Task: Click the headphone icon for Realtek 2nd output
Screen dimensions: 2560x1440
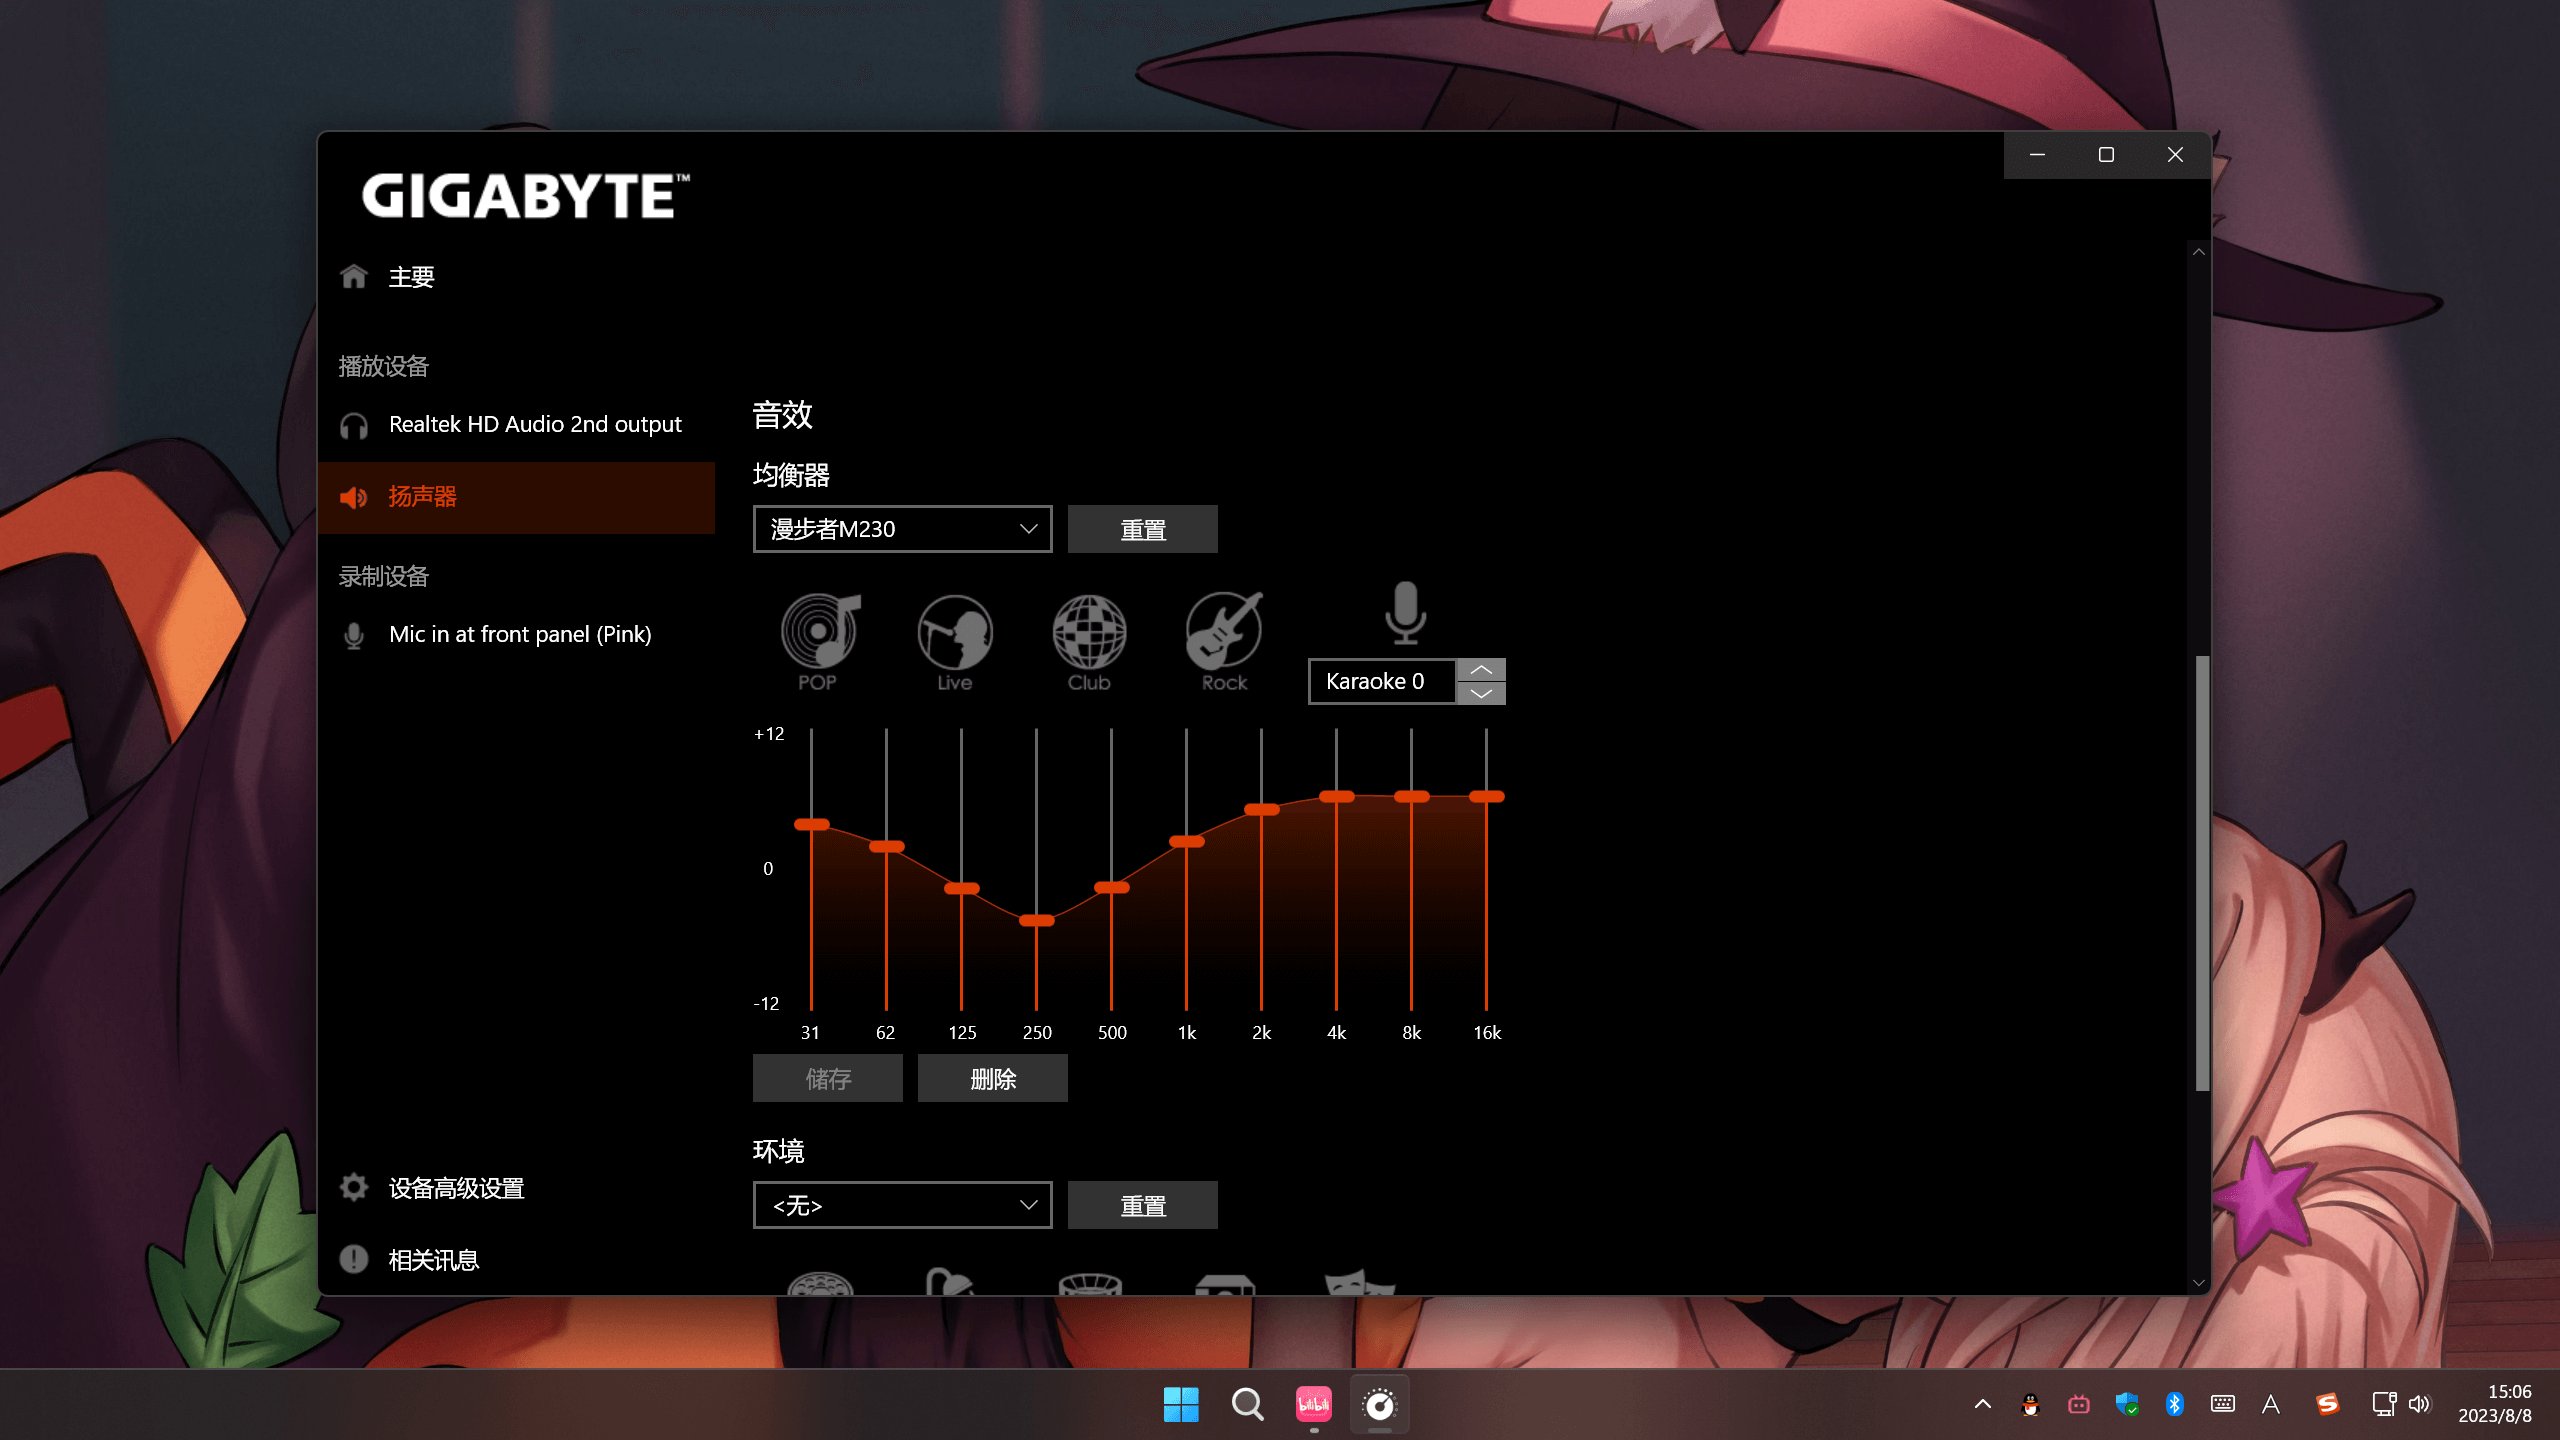Action: tap(354, 426)
